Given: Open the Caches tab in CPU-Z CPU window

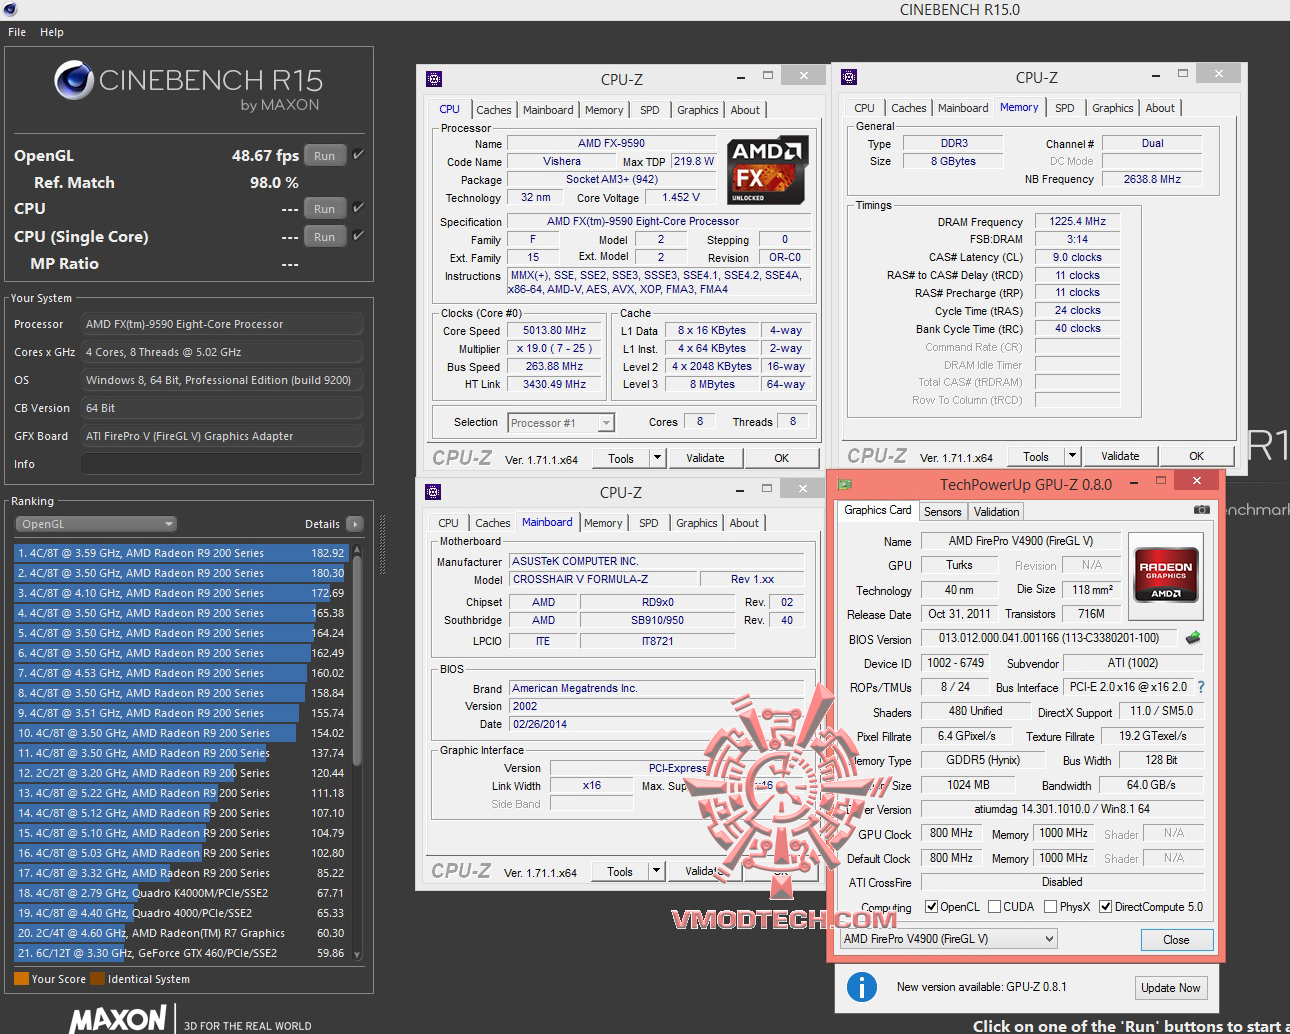Looking at the screenshot, I should [494, 110].
